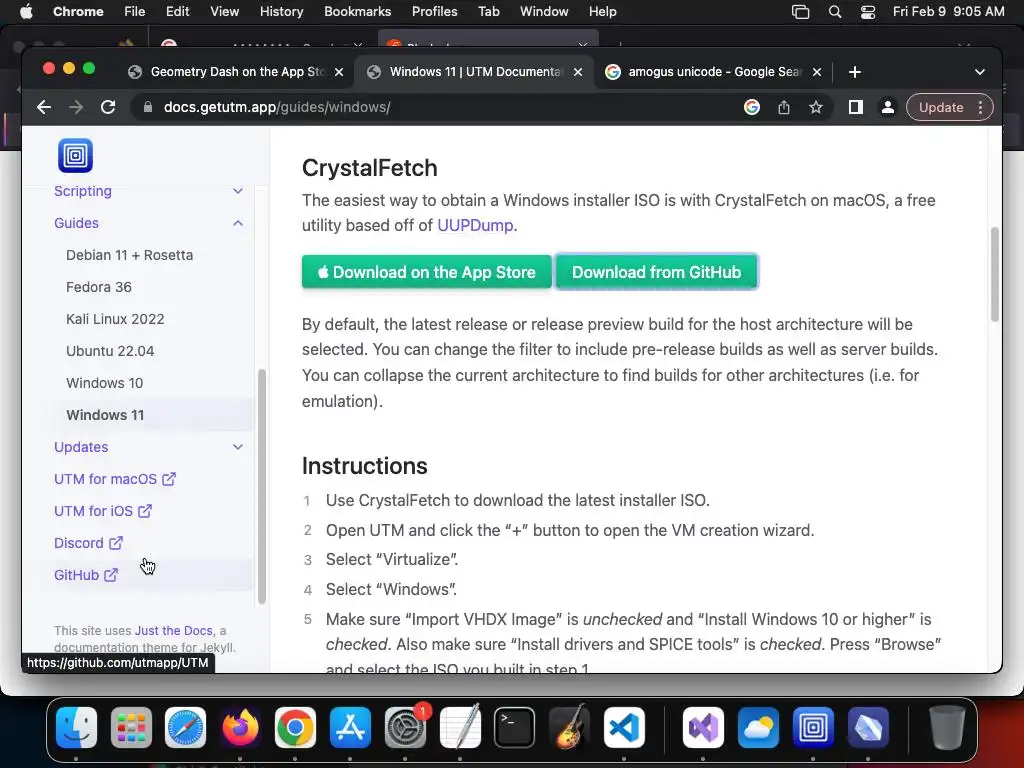
Task: Open Google Chrome from the Dock
Action: tap(295, 727)
